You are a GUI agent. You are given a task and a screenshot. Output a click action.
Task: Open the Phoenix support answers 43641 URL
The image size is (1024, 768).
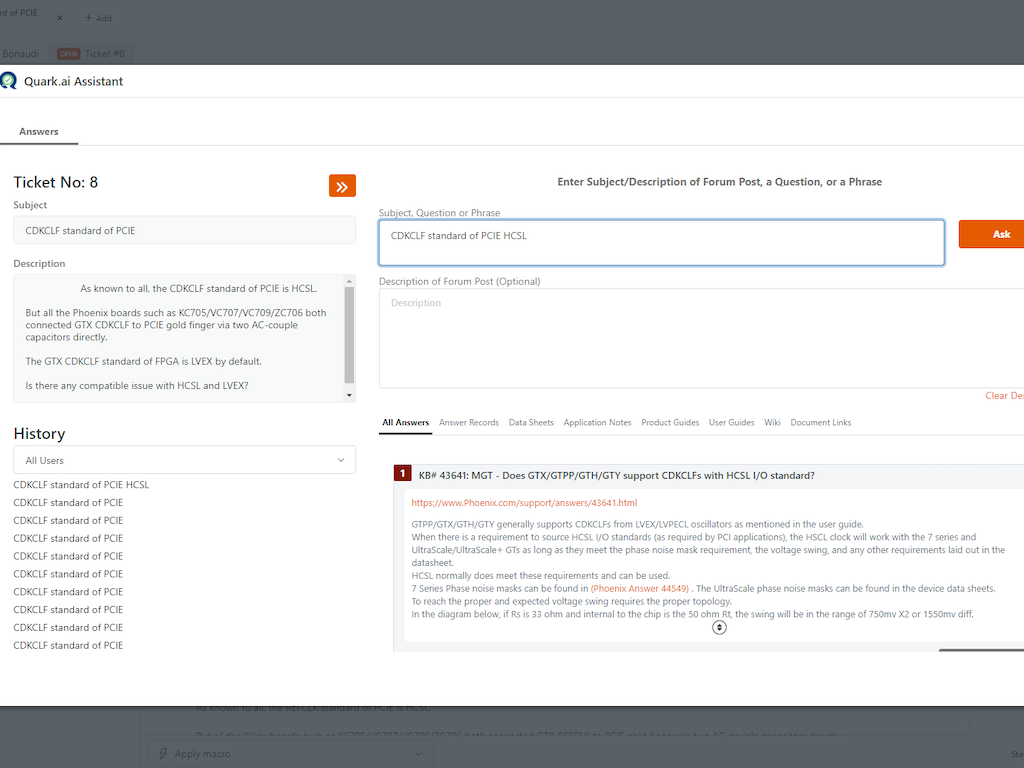pyautogui.click(x=523, y=503)
